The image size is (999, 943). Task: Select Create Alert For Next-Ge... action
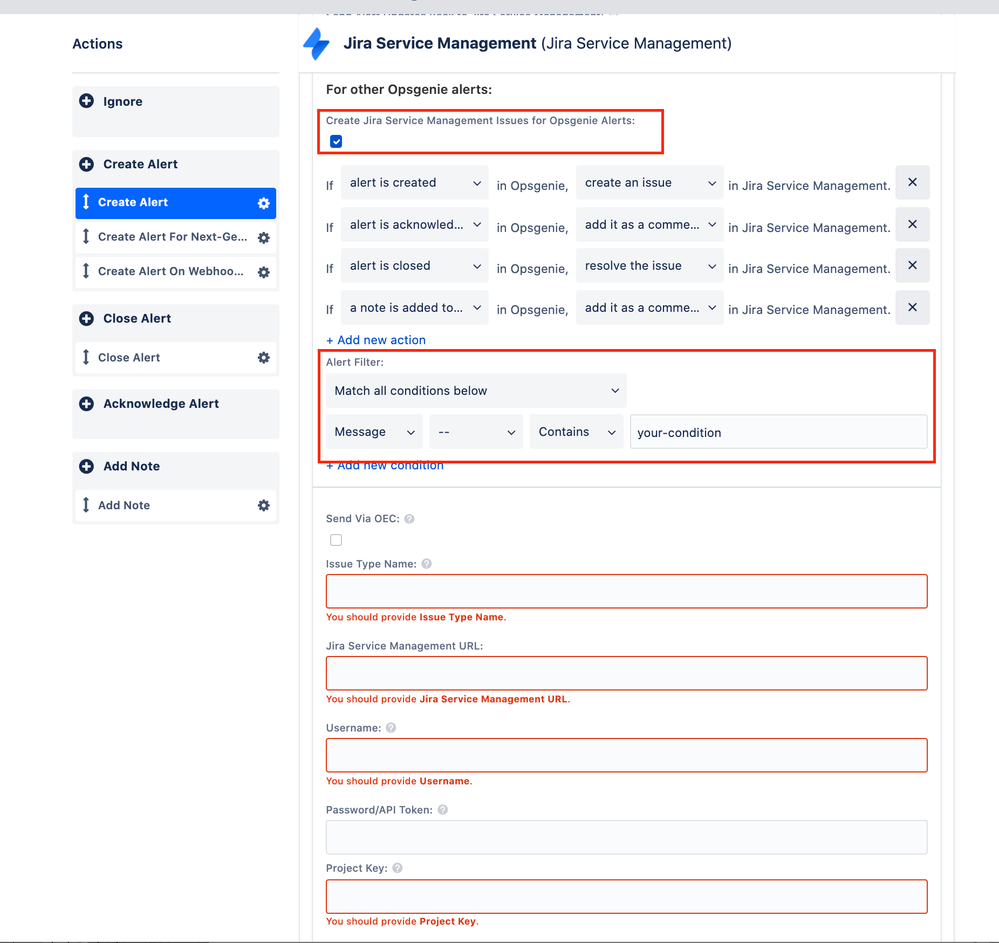click(176, 237)
